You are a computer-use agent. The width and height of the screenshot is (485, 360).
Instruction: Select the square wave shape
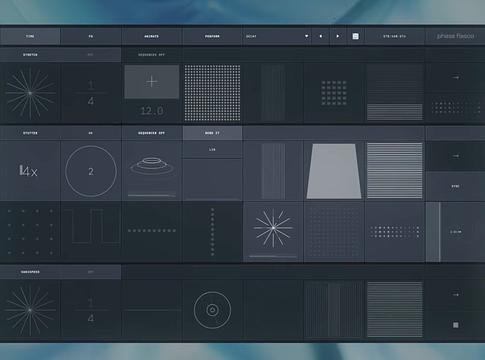[91, 227]
